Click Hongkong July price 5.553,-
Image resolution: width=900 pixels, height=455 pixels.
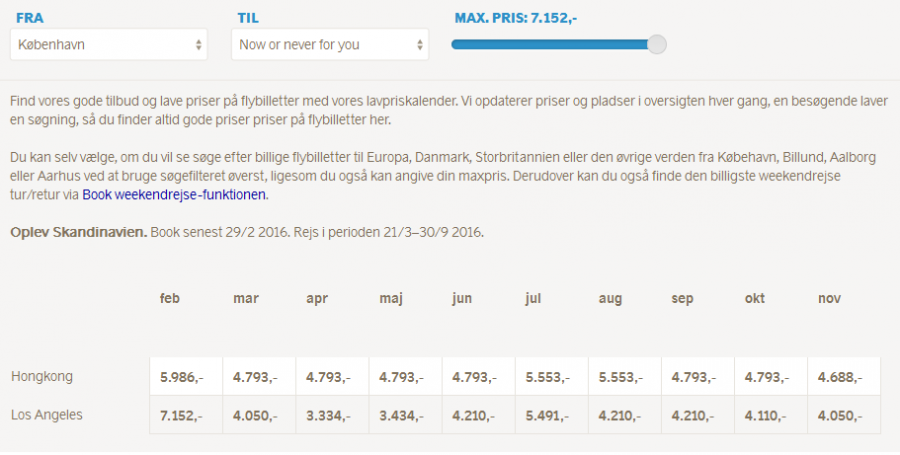(x=547, y=378)
